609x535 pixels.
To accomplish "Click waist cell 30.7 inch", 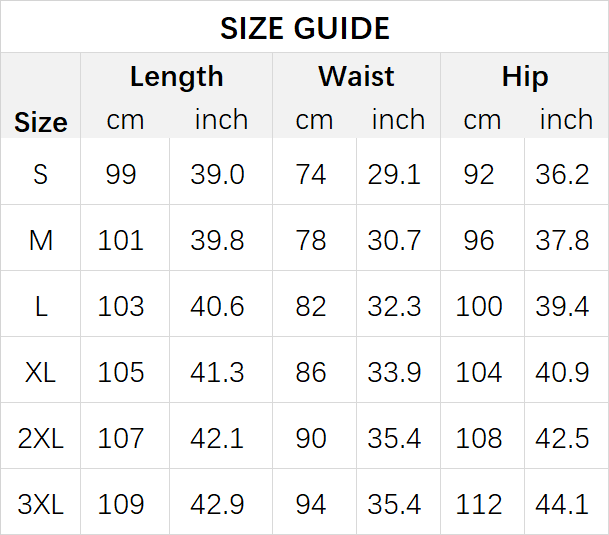I will point(394,240).
